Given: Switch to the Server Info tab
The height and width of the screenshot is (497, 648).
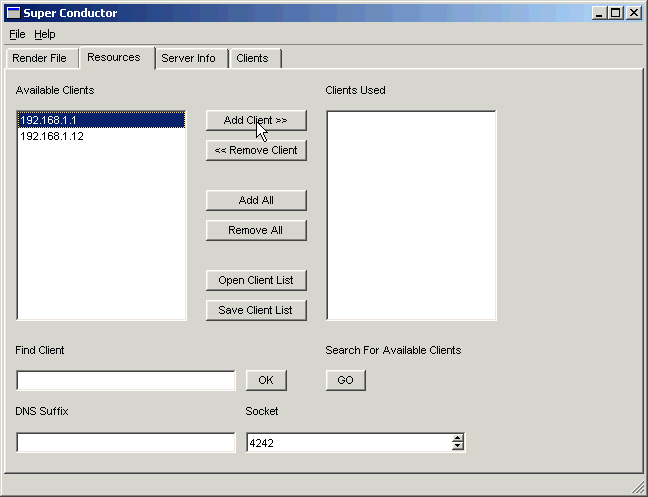Looking at the screenshot, I should tap(188, 58).
